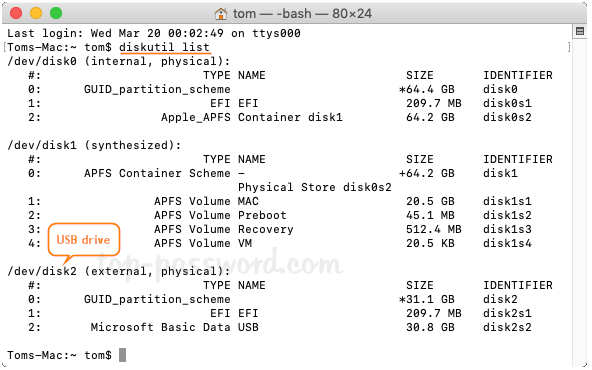Click the underlined 'diskutil list' command

coord(164,47)
